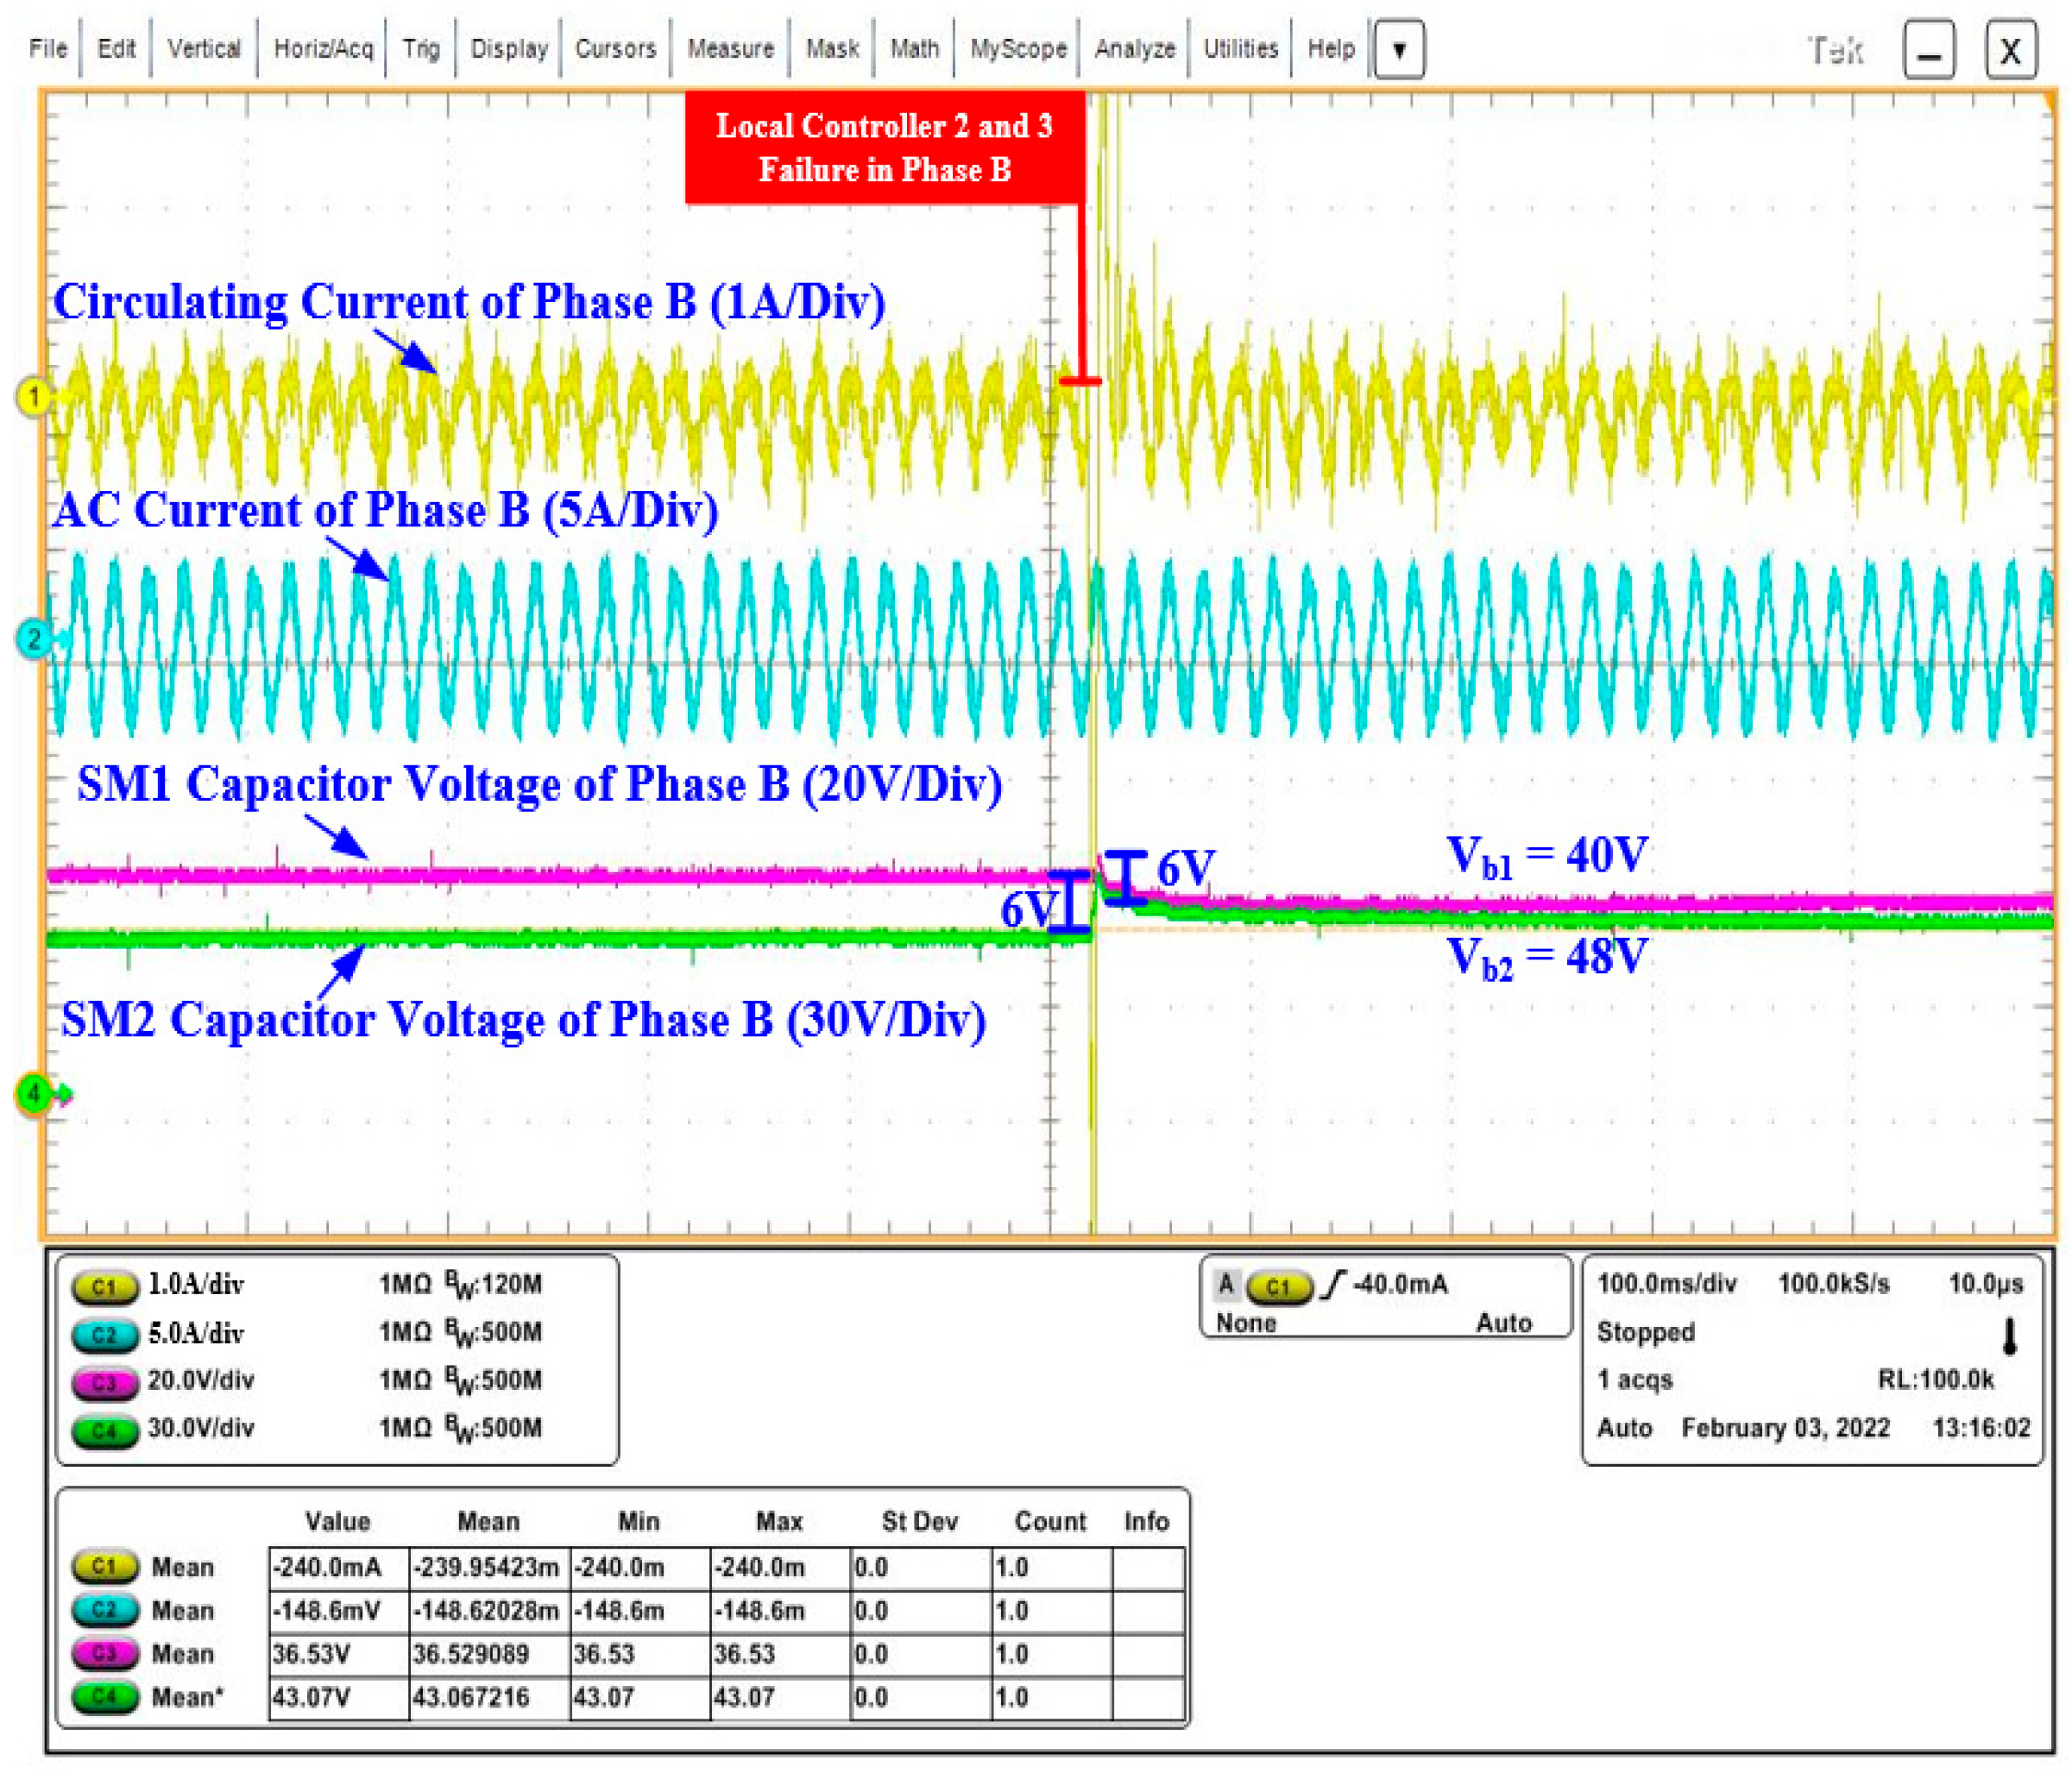Image resolution: width=2072 pixels, height=1773 pixels.
Task: Click the 100.0ms/div timebase readout
Action: pos(1666,1283)
